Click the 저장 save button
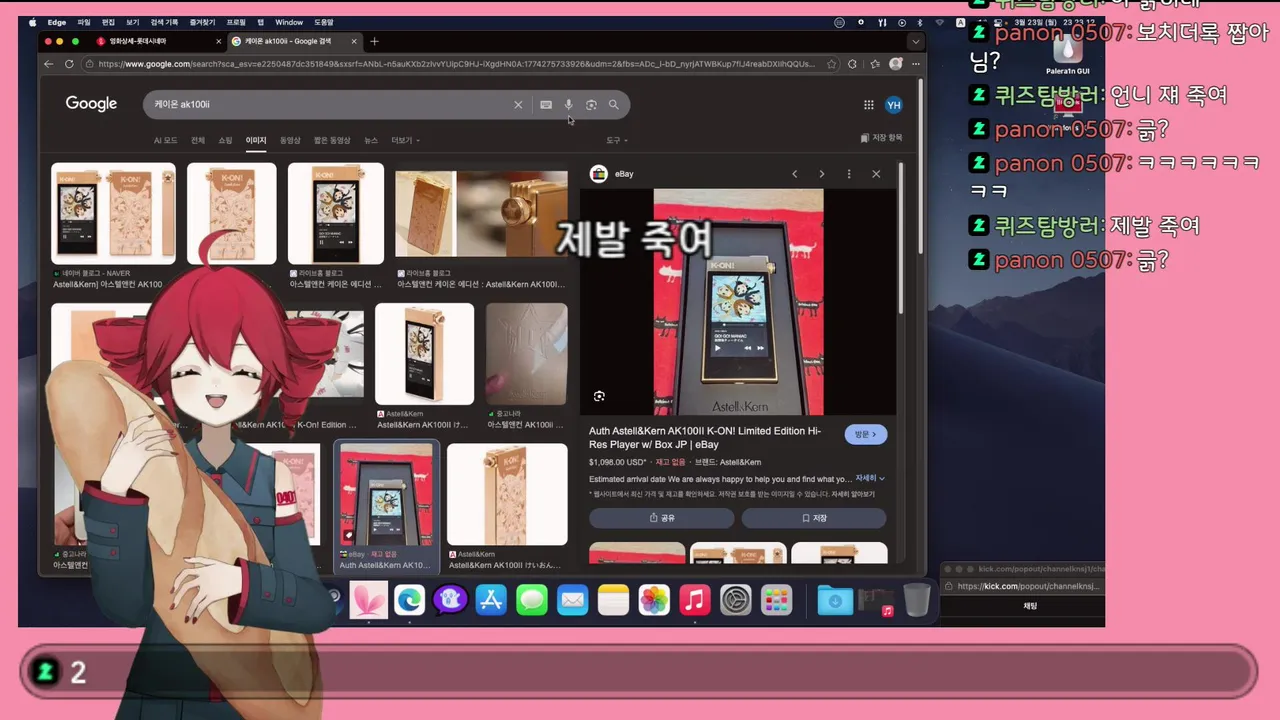This screenshot has height=720, width=1280. 814,518
